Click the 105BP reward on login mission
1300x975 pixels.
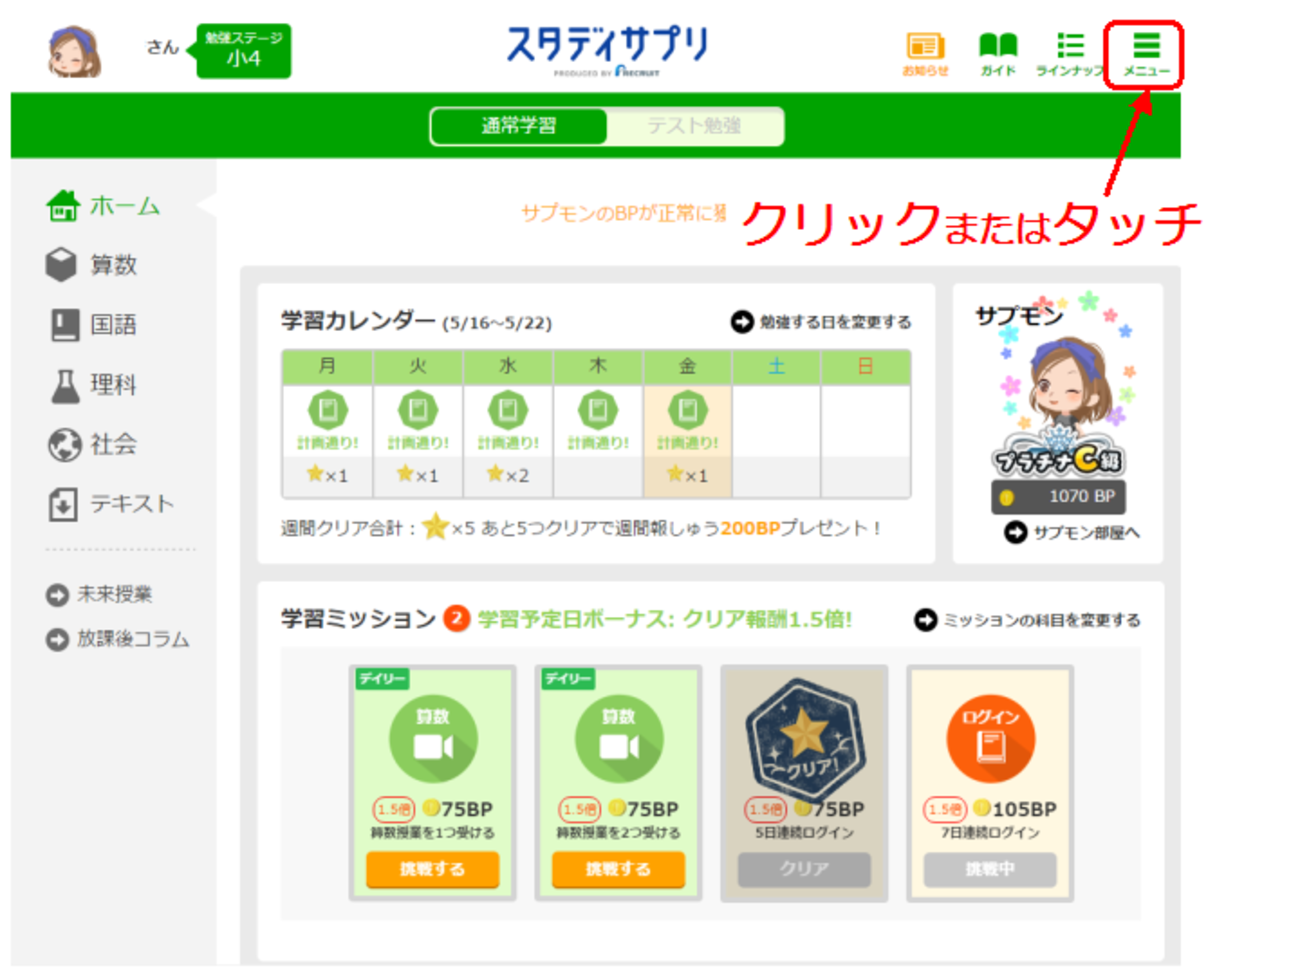(1014, 809)
